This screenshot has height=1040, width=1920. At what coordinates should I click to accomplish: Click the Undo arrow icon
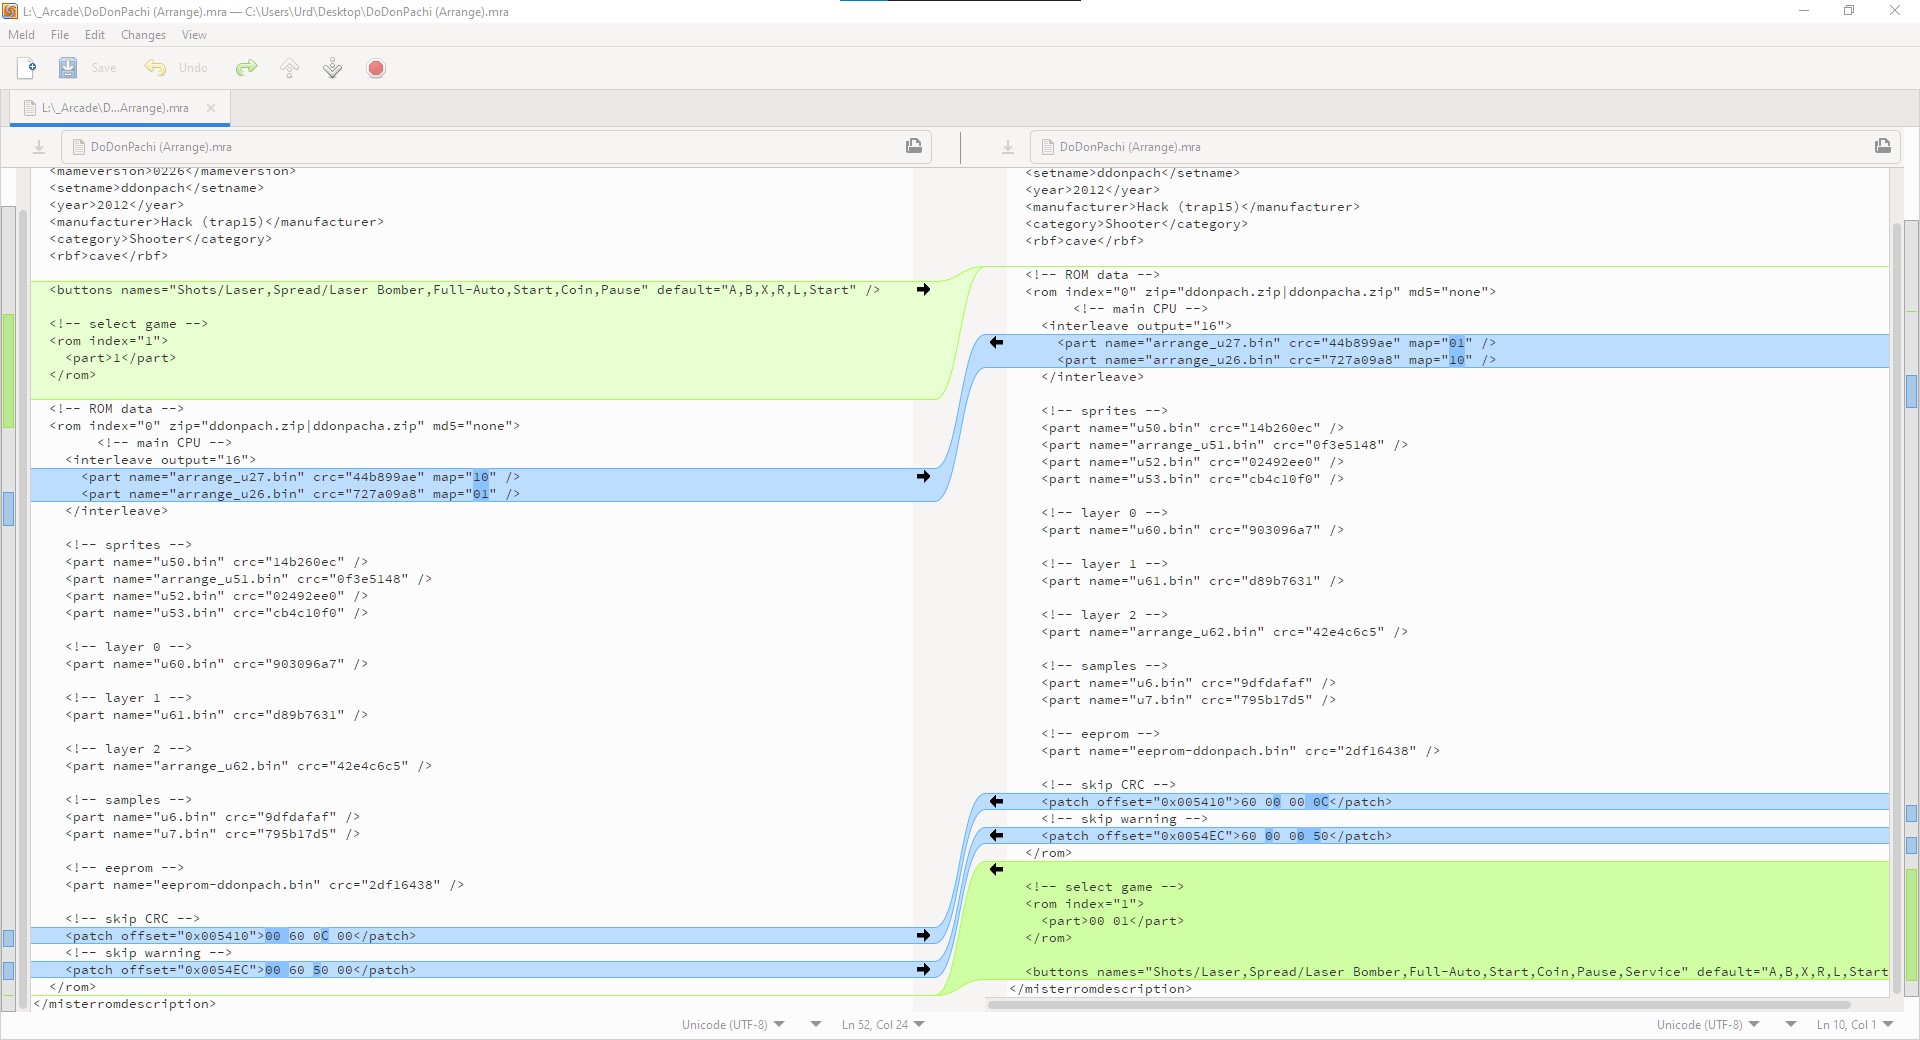(155, 68)
